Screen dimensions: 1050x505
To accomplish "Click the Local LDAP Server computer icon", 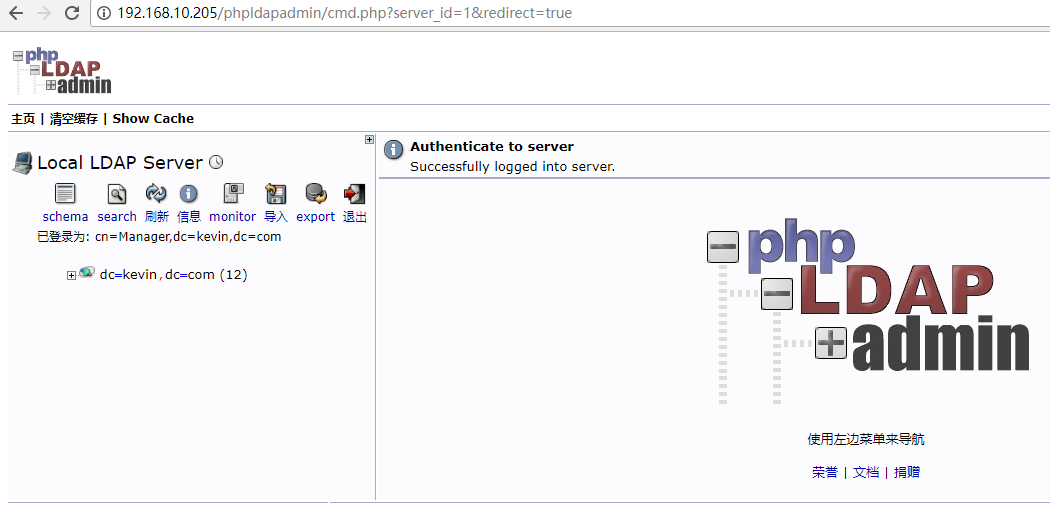I will (x=22, y=163).
